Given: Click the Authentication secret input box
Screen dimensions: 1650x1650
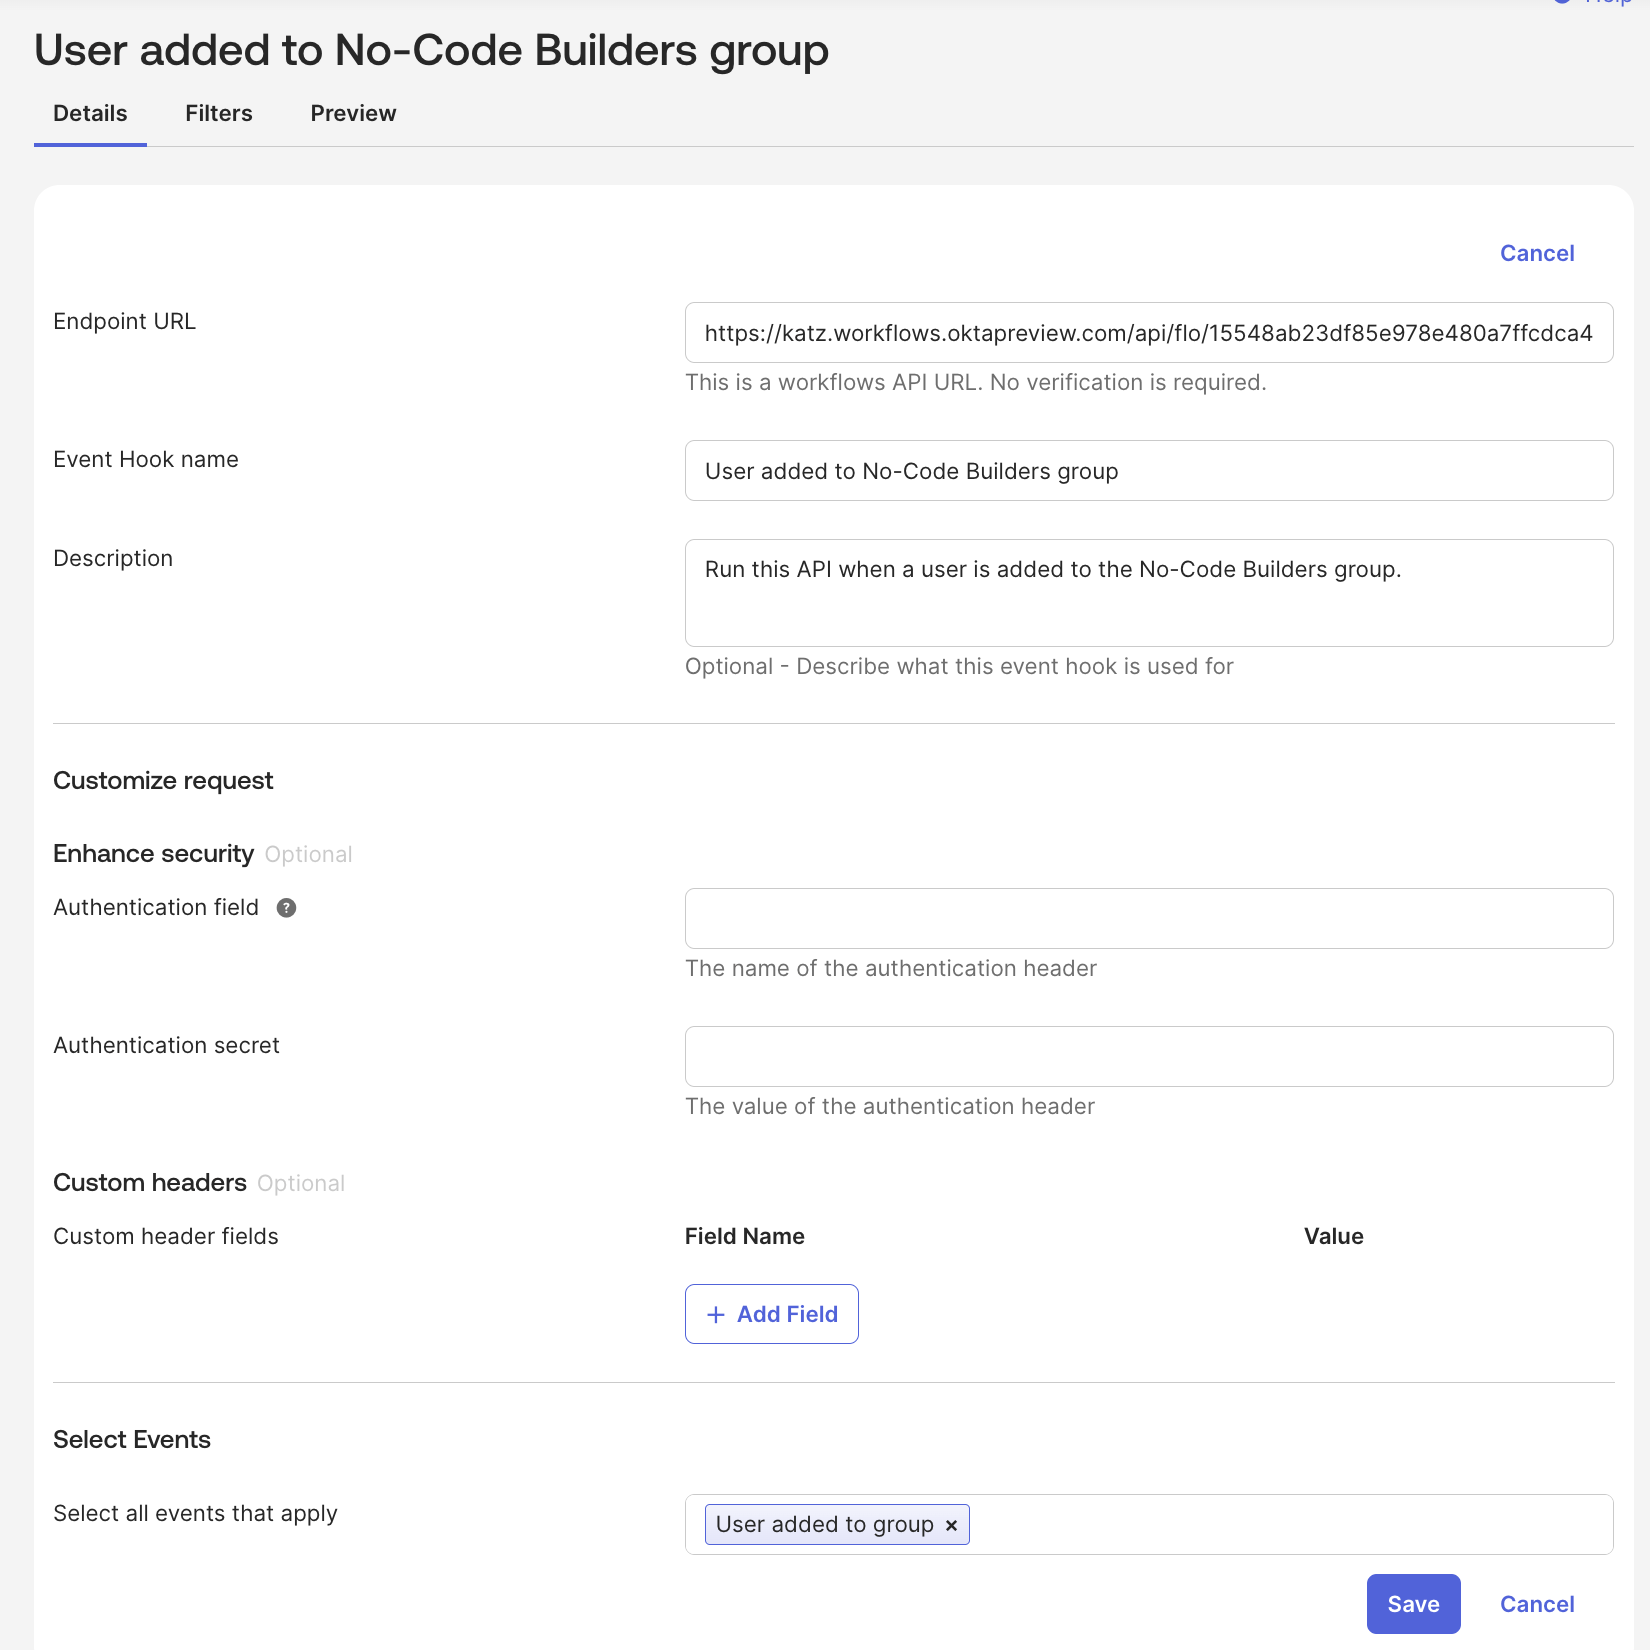Looking at the screenshot, I should (x=1148, y=1056).
